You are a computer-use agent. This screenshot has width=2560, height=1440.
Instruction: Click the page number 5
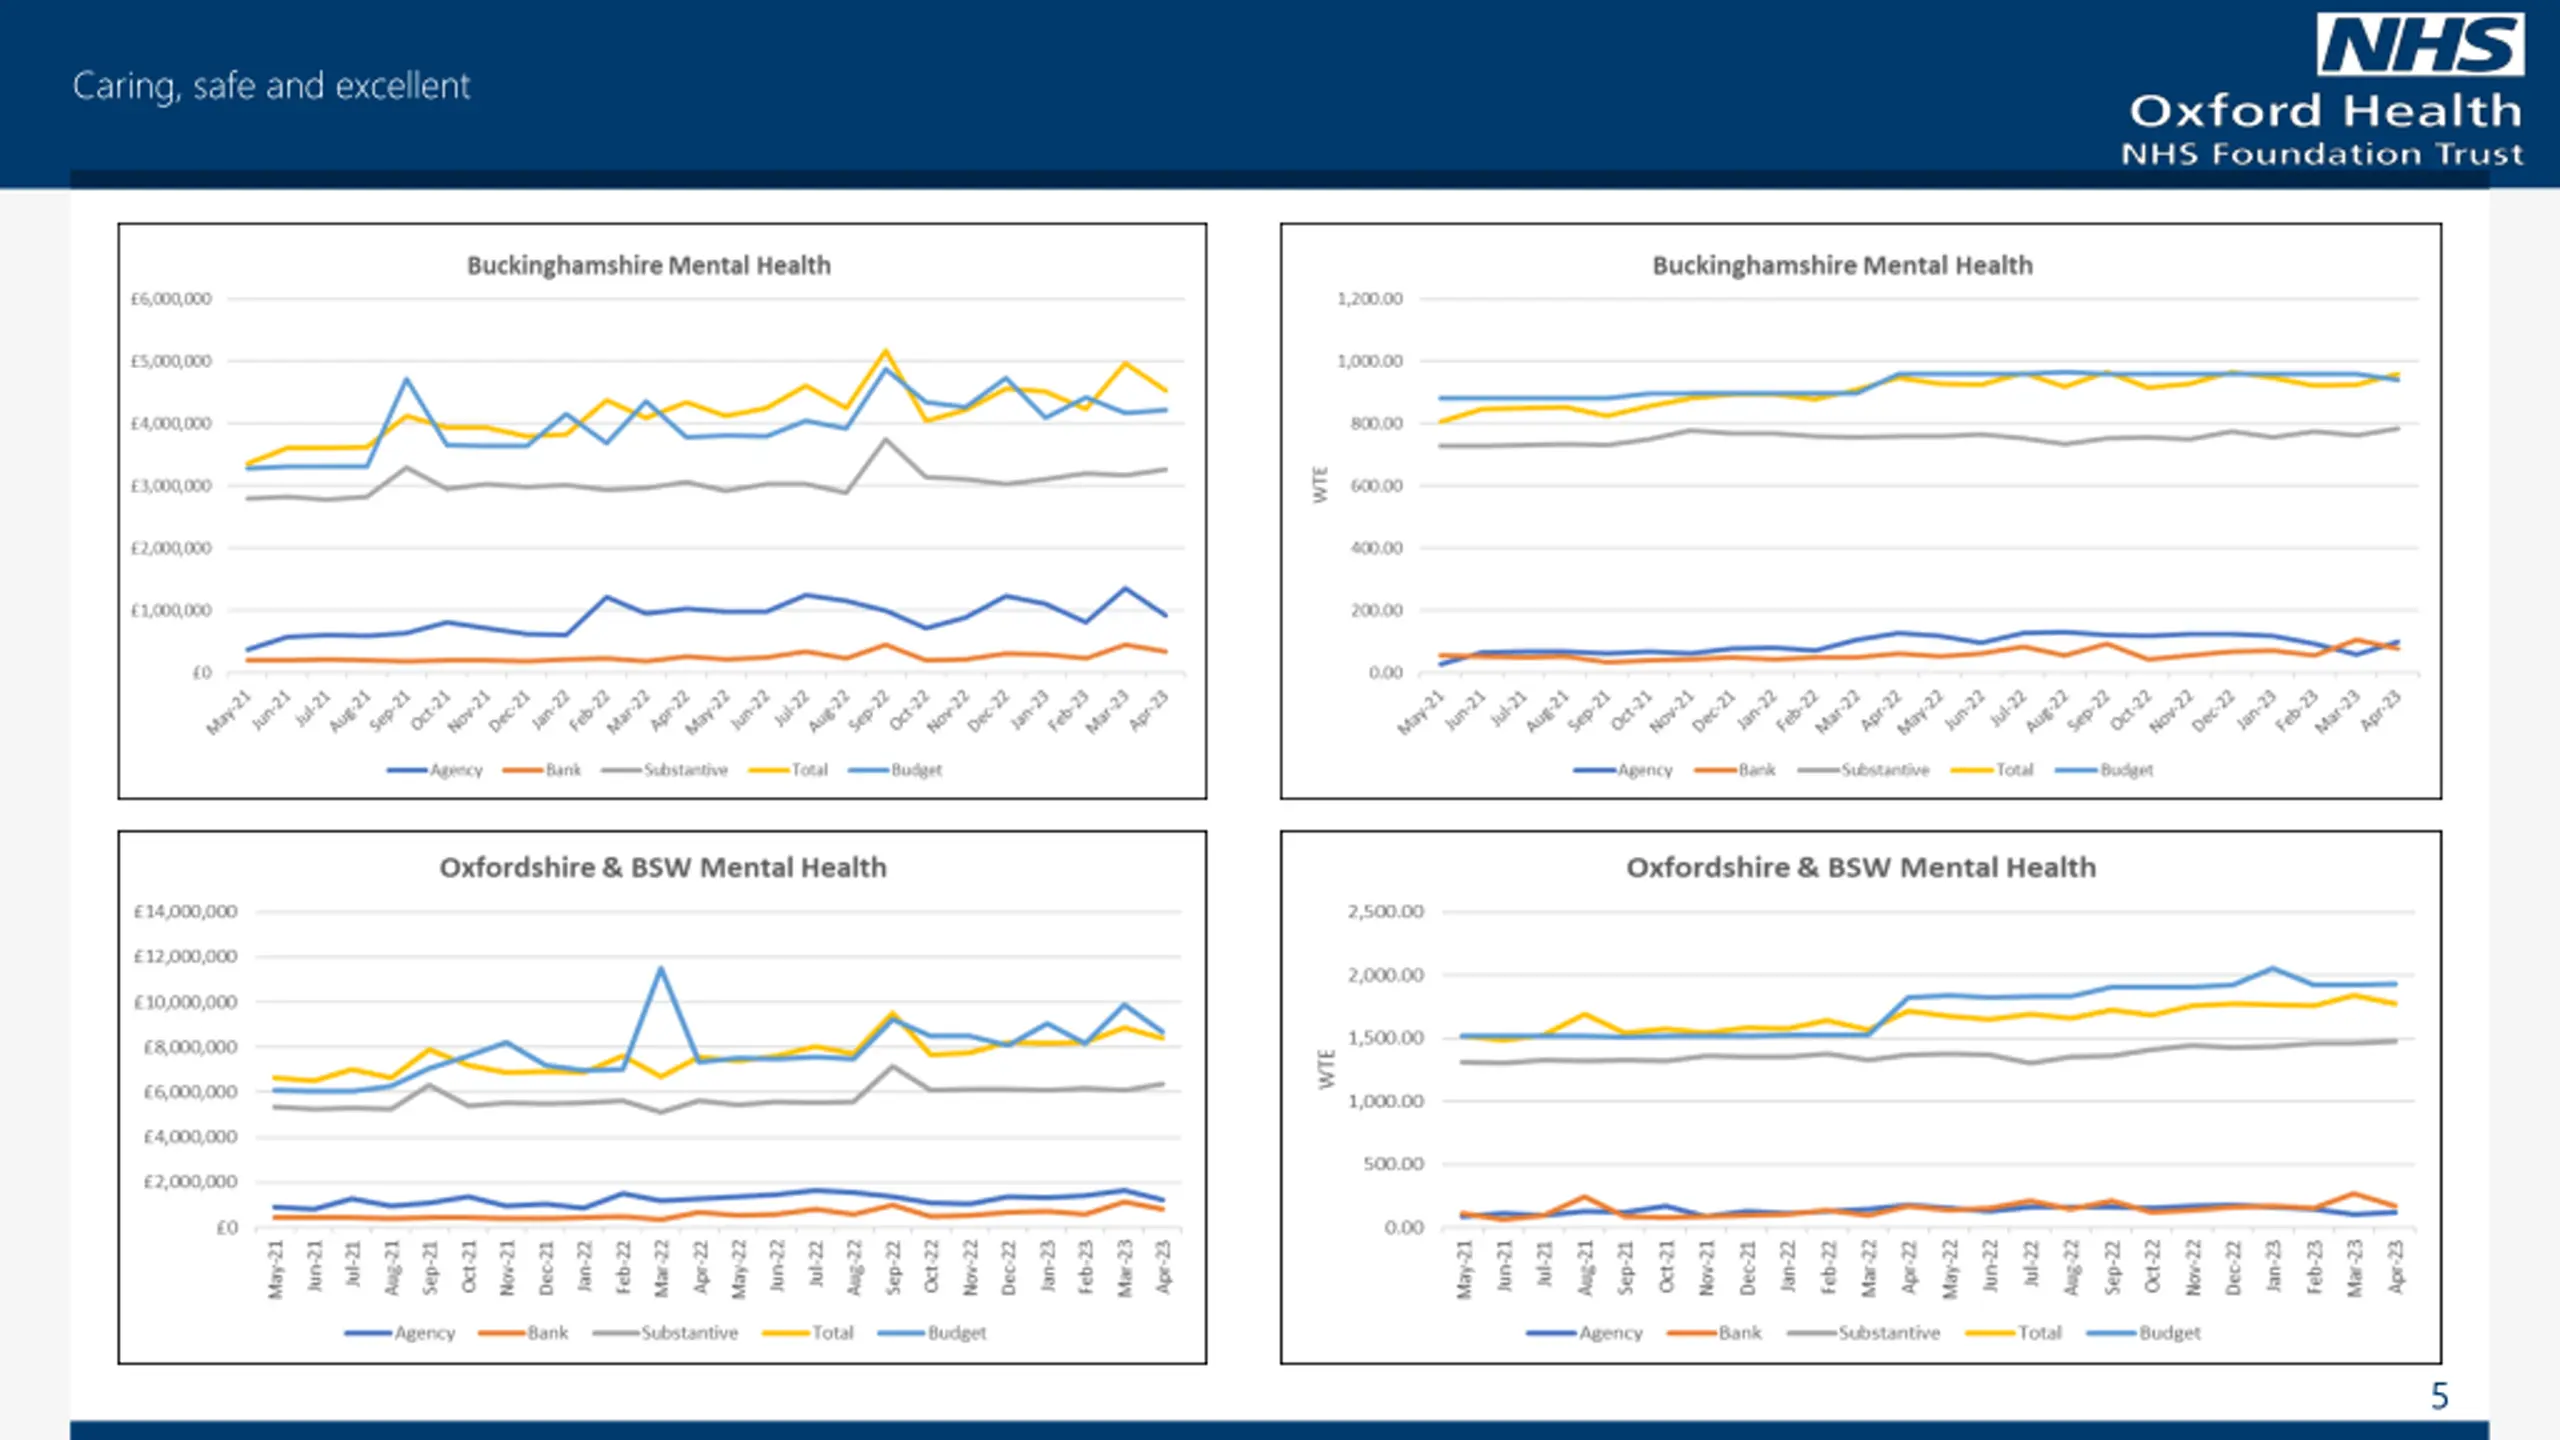pyautogui.click(x=2440, y=1396)
